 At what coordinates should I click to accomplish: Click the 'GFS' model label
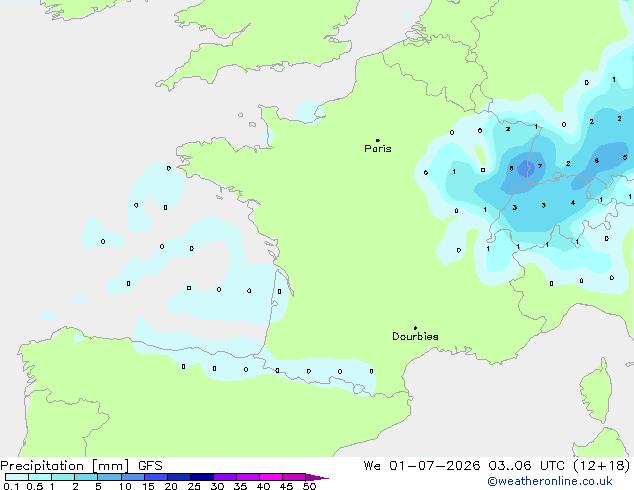pyautogui.click(x=150, y=466)
